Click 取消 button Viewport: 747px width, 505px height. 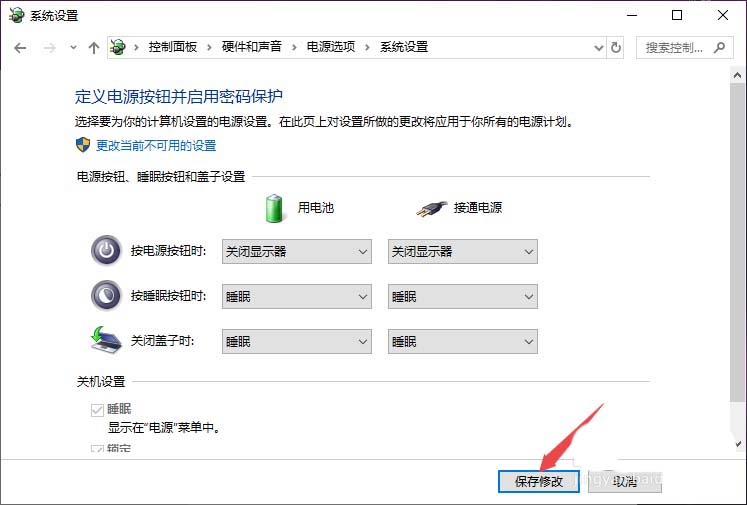tap(625, 481)
